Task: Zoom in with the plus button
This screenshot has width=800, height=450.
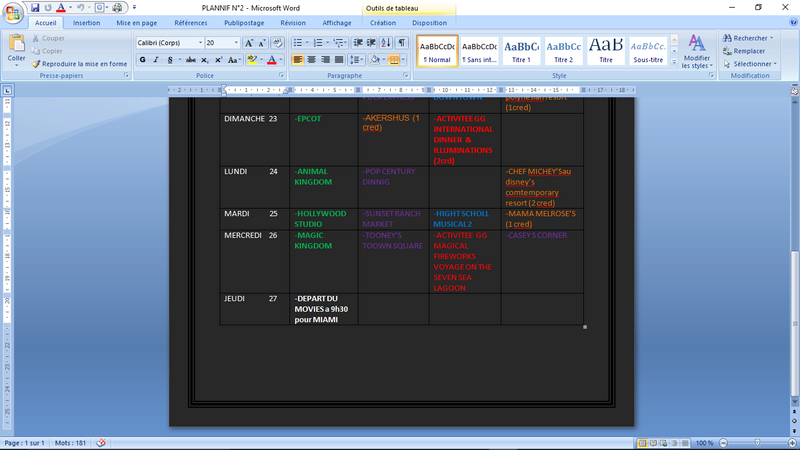Action: pyautogui.click(x=792, y=443)
